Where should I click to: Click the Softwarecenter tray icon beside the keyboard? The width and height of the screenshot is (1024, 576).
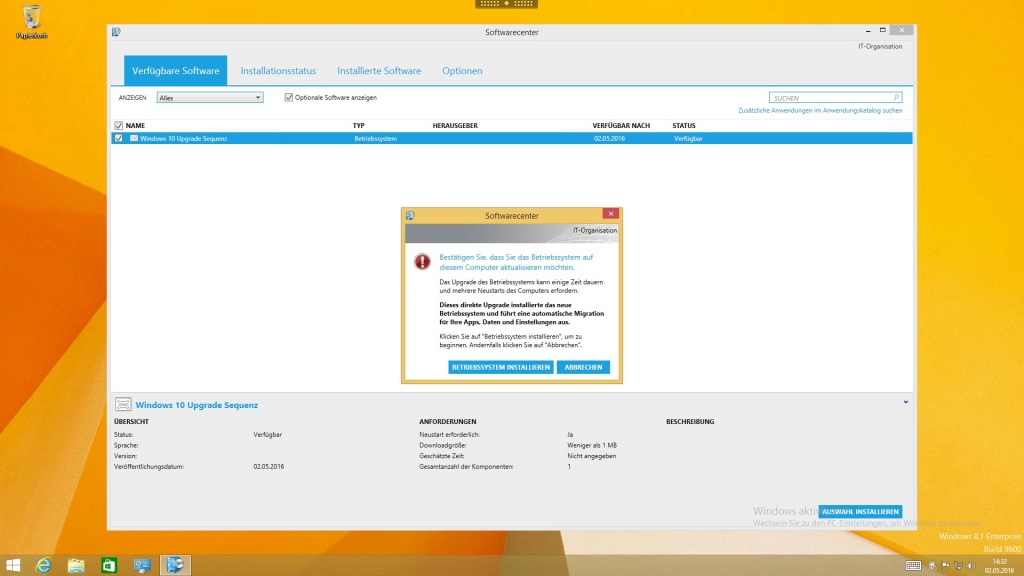point(932,566)
